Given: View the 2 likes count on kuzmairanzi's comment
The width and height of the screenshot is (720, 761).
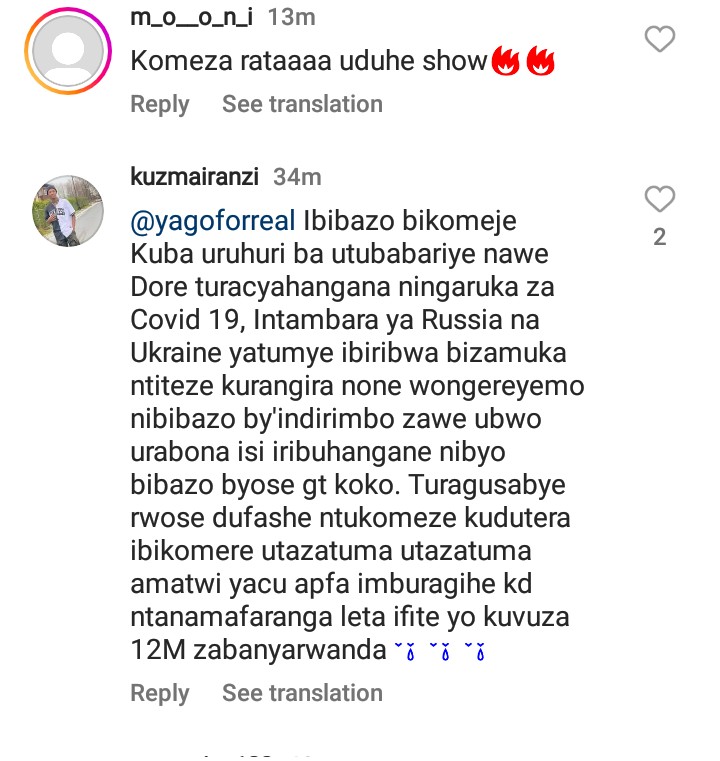Looking at the screenshot, I should (x=659, y=237).
